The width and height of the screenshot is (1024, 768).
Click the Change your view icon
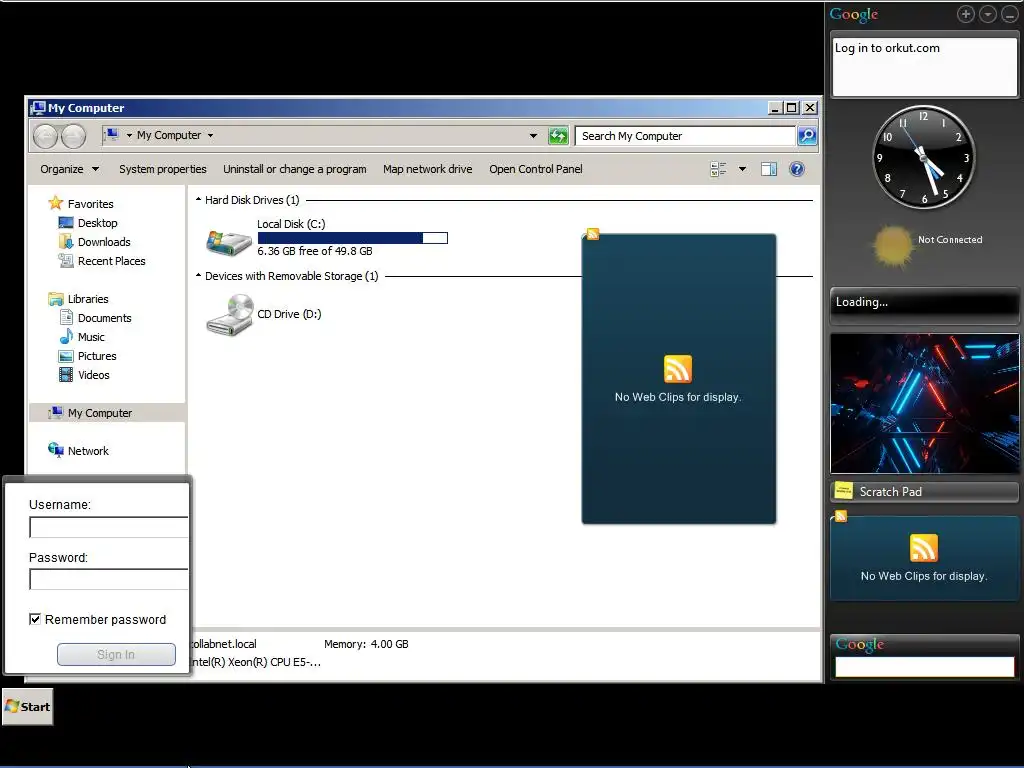click(x=718, y=169)
